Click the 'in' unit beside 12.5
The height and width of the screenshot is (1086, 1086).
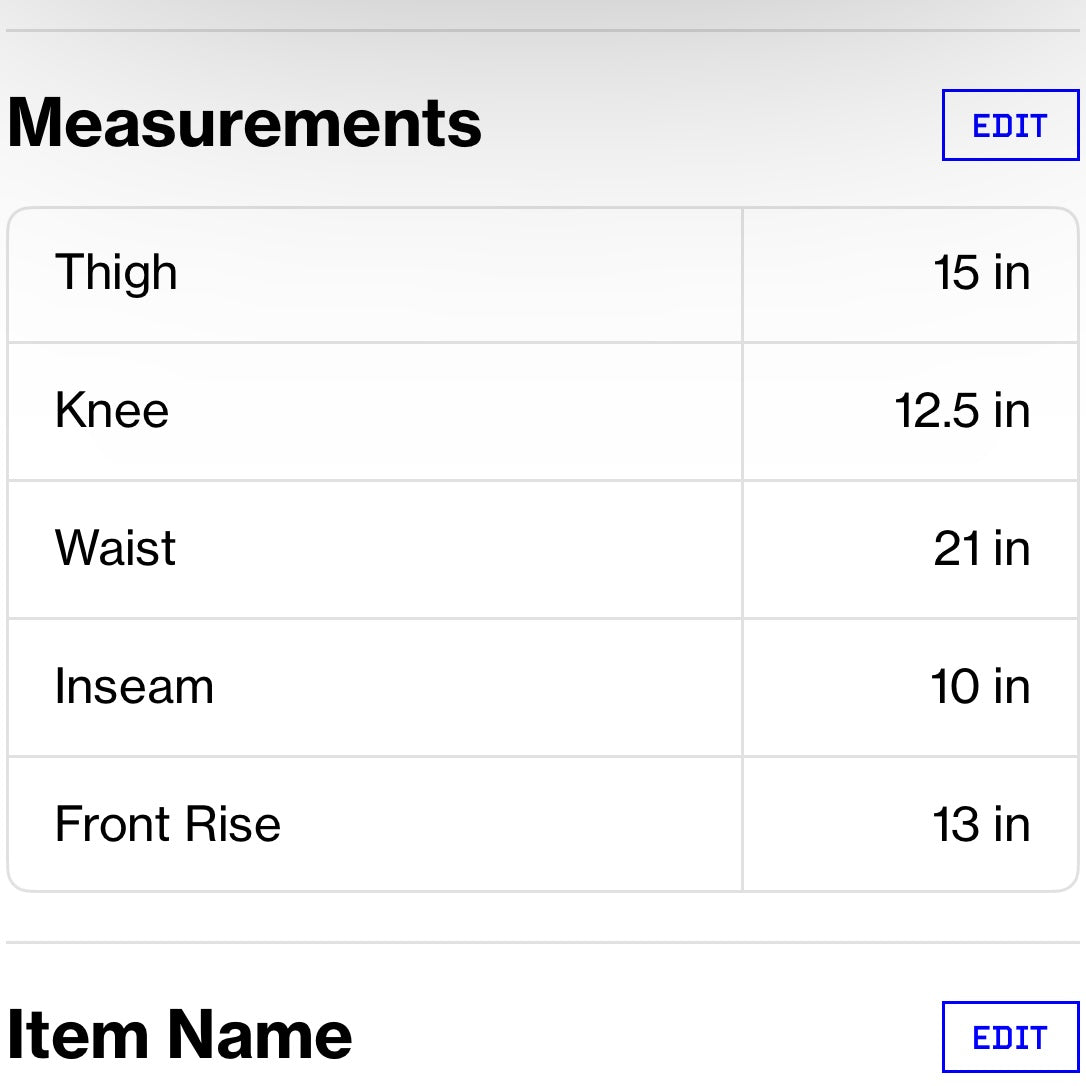click(1012, 411)
